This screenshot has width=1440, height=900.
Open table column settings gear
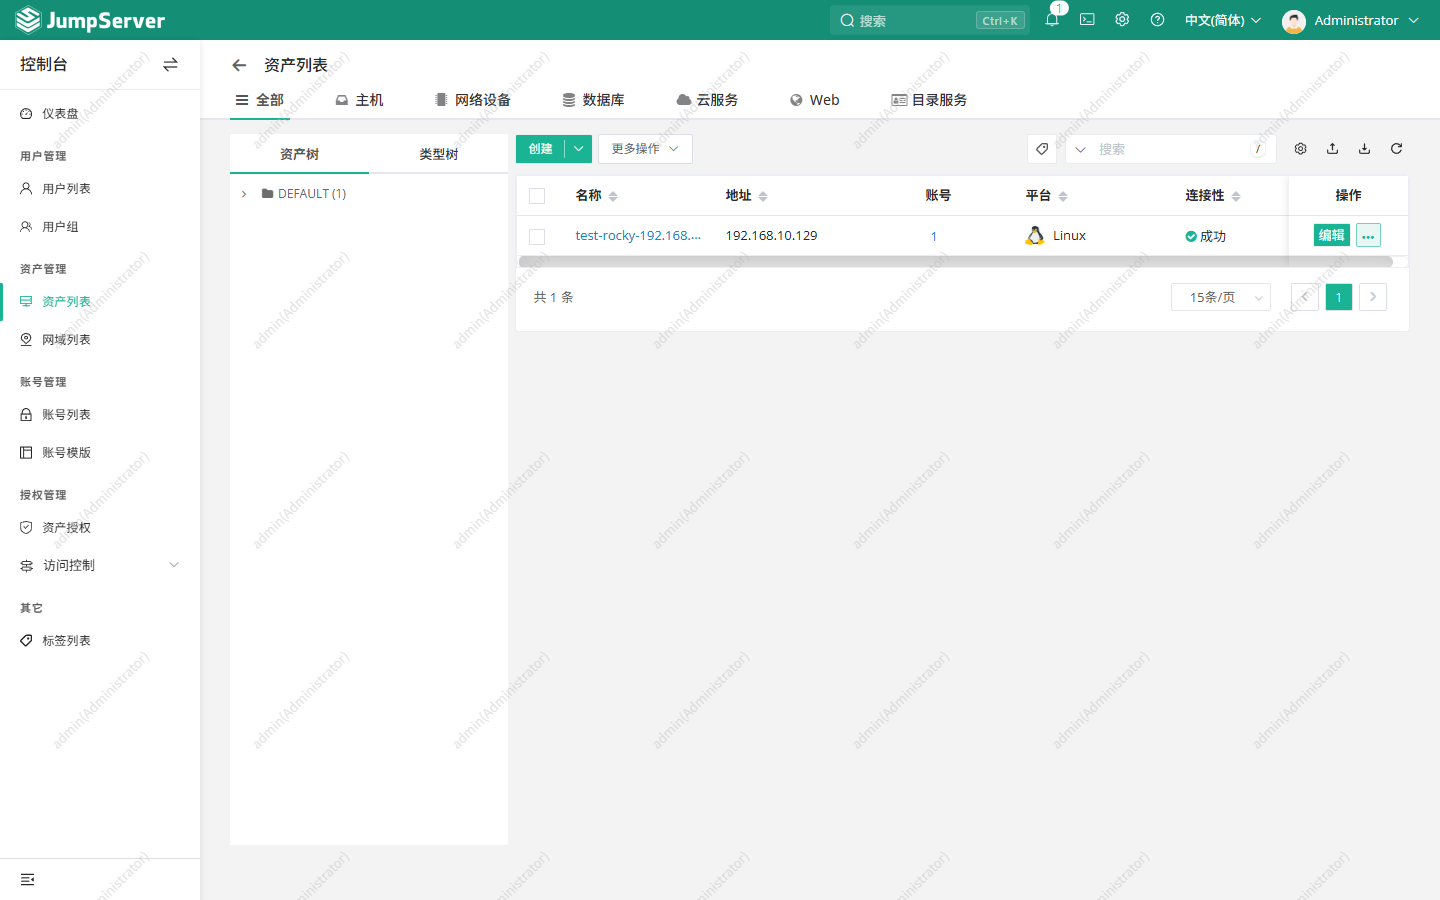tap(1300, 149)
